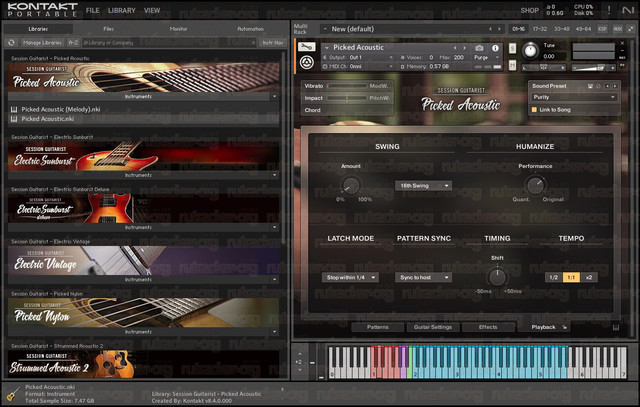Open the Purity sound preset dropdown
This screenshot has width=640, height=407.
pyautogui.click(x=573, y=97)
